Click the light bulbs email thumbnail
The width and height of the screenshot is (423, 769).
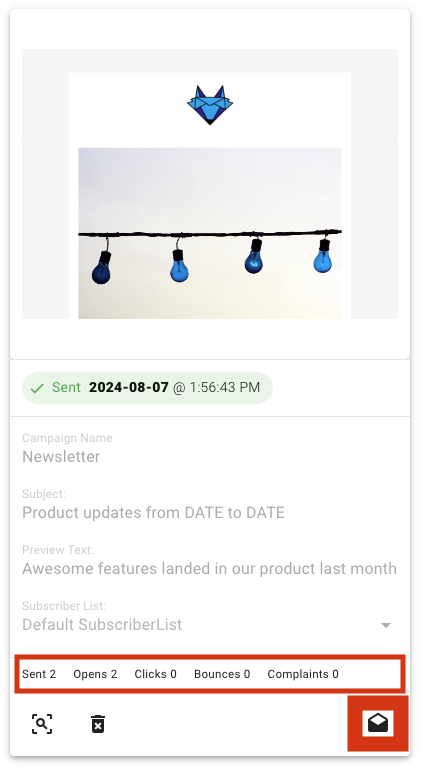tap(210, 233)
